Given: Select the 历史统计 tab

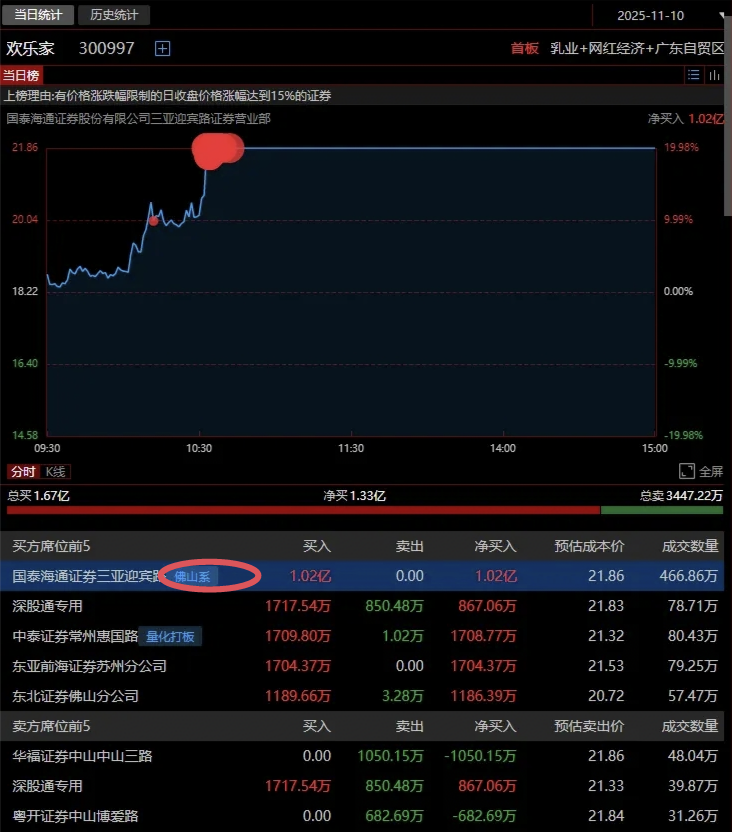Looking at the screenshot, I should pos(114,15).
